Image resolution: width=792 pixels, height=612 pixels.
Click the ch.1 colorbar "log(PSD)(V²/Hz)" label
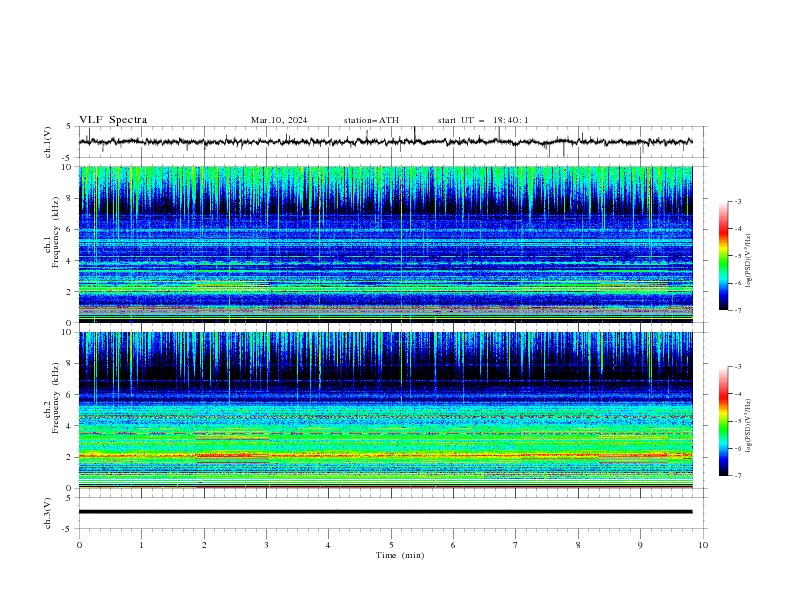point(749,261)
